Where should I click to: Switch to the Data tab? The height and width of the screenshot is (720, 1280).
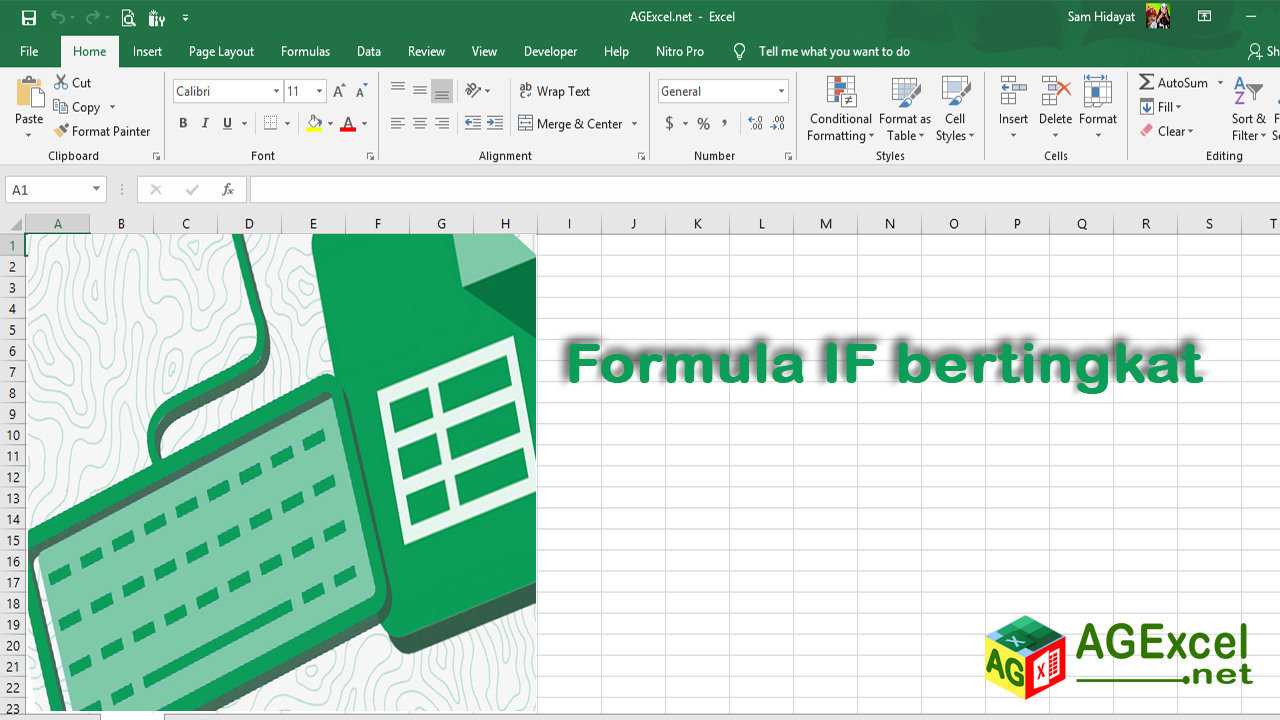(369, 51)
